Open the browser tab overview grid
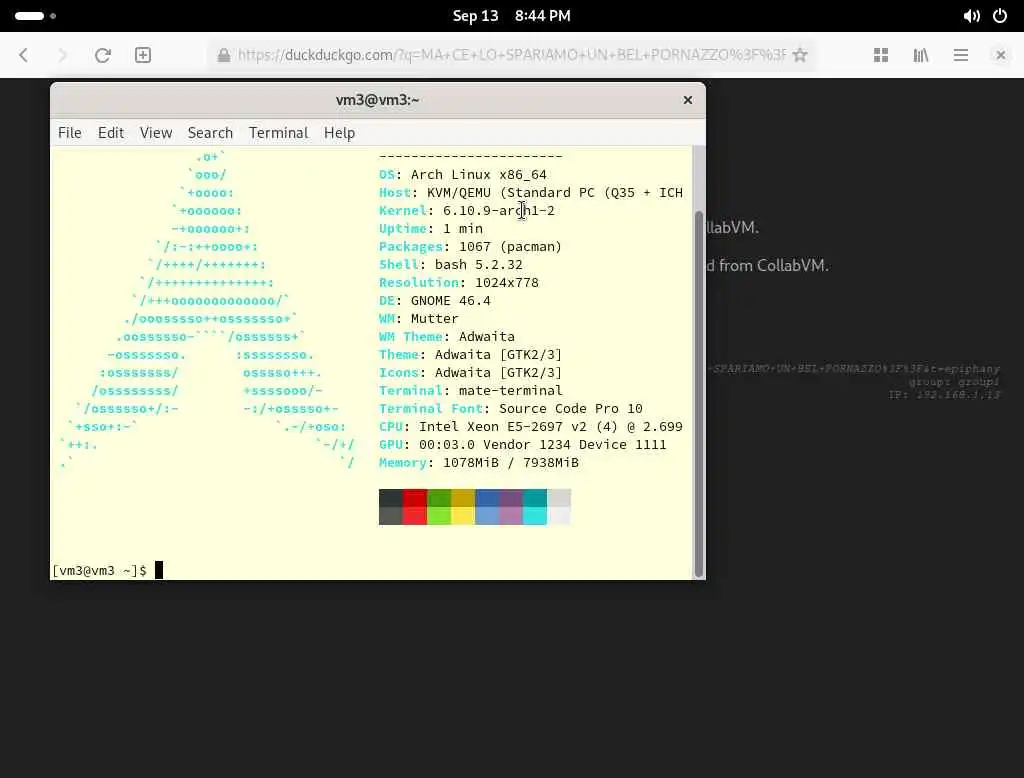The height and width of the screenshot is (778, 1024). tap(881, 55)
